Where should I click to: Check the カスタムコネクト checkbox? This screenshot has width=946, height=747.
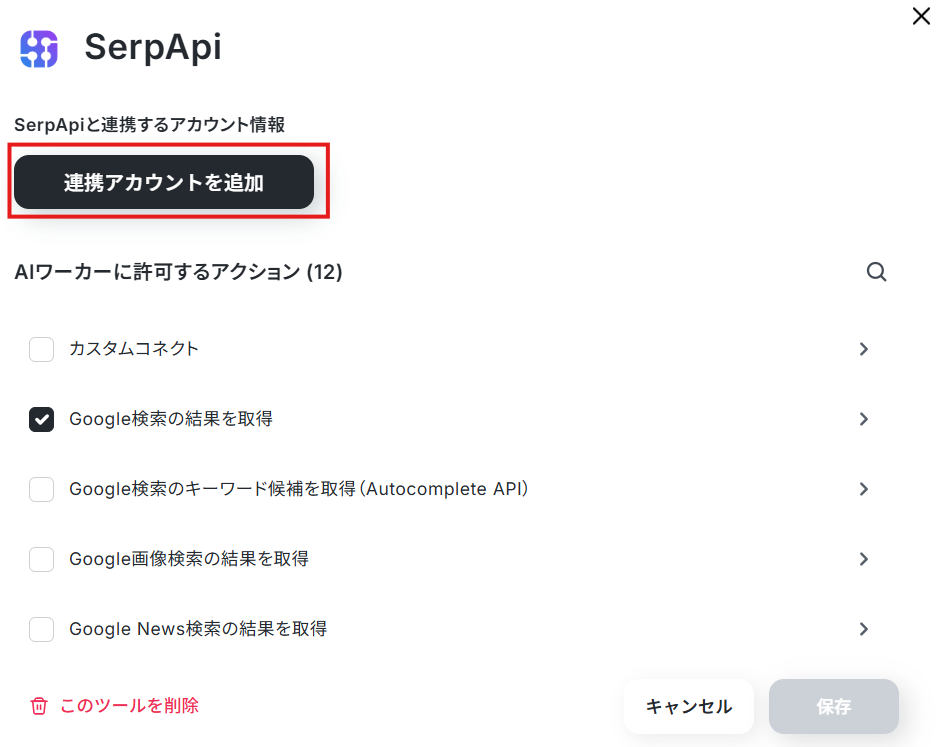pos(42,349)
